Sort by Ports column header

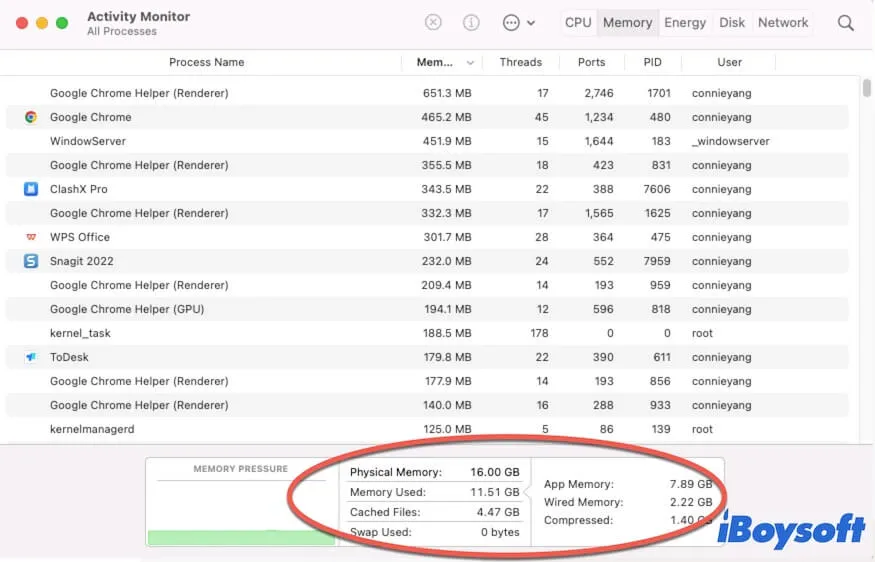coord(591,62)
